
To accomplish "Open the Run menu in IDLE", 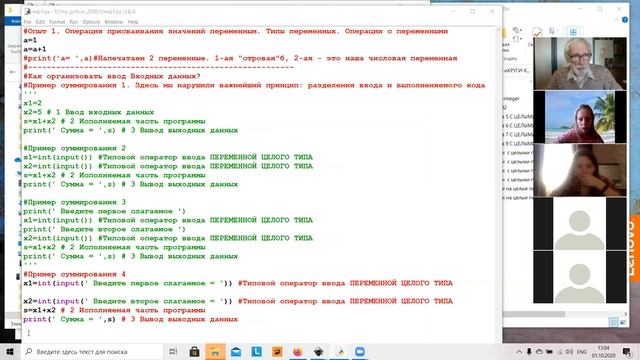I will (73, 22).
